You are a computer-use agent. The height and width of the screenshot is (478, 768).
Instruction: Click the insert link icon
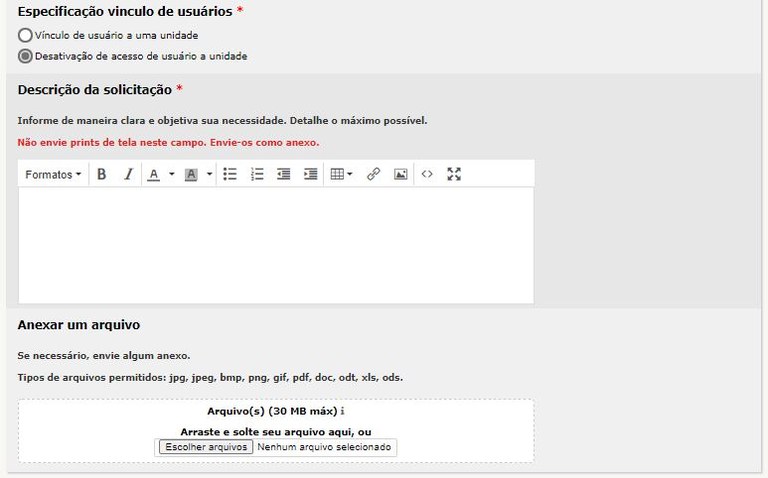click(x=373, y=174)
